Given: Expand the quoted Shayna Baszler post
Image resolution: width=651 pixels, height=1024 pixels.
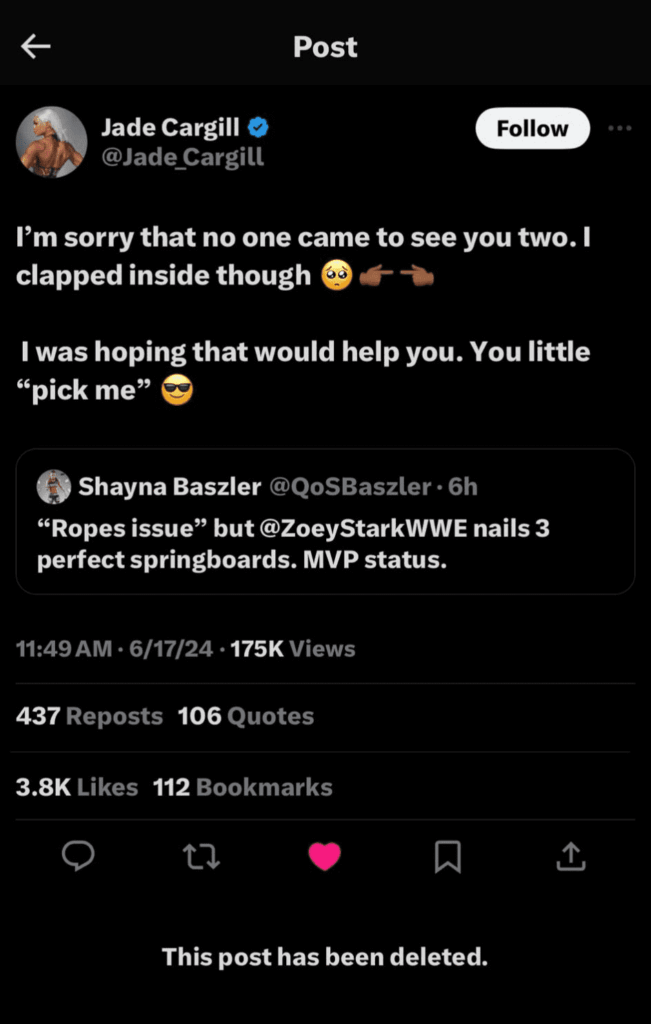Looking at the screenshot, I should point(325,525).
